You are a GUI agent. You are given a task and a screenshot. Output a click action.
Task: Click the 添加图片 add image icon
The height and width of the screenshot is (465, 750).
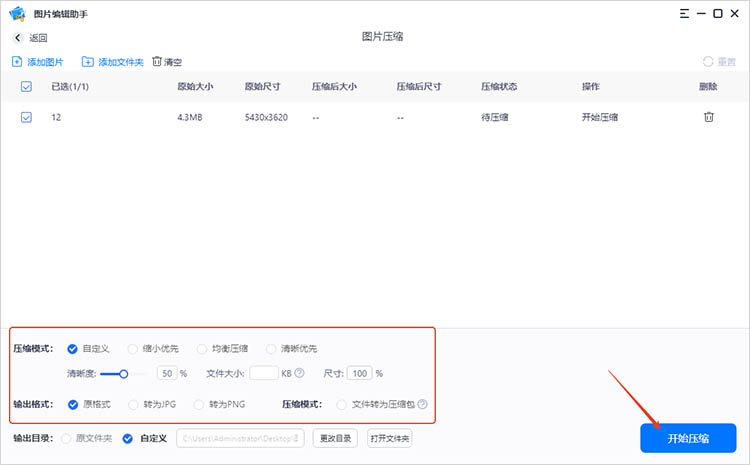pos(17,62)
